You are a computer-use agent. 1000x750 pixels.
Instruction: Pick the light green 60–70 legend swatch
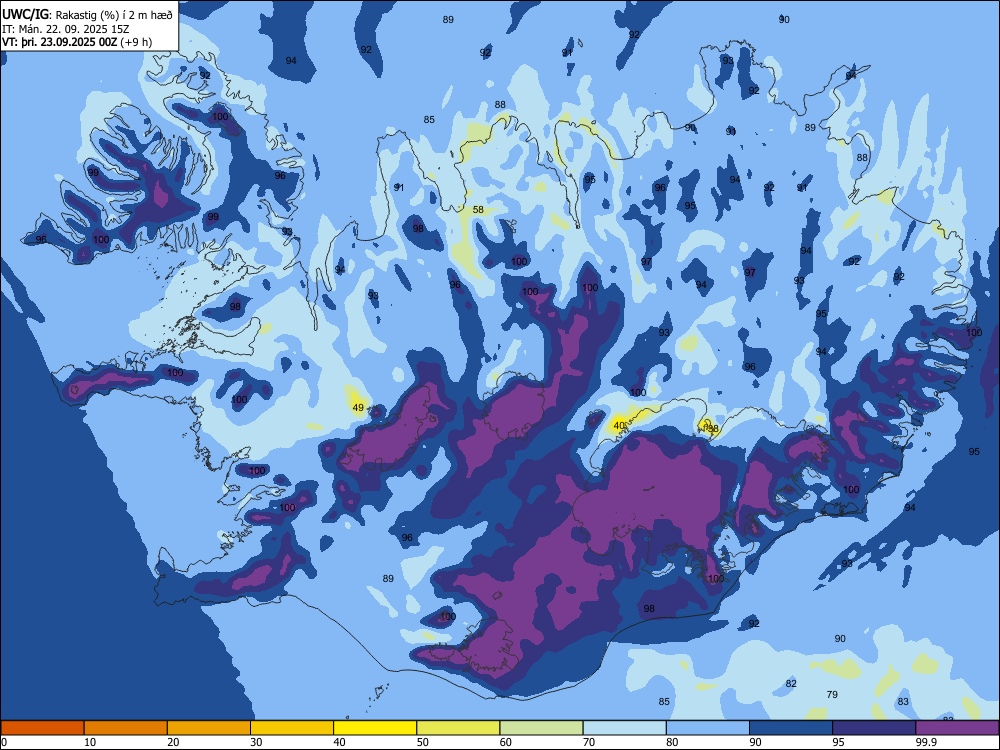[541, 728]
